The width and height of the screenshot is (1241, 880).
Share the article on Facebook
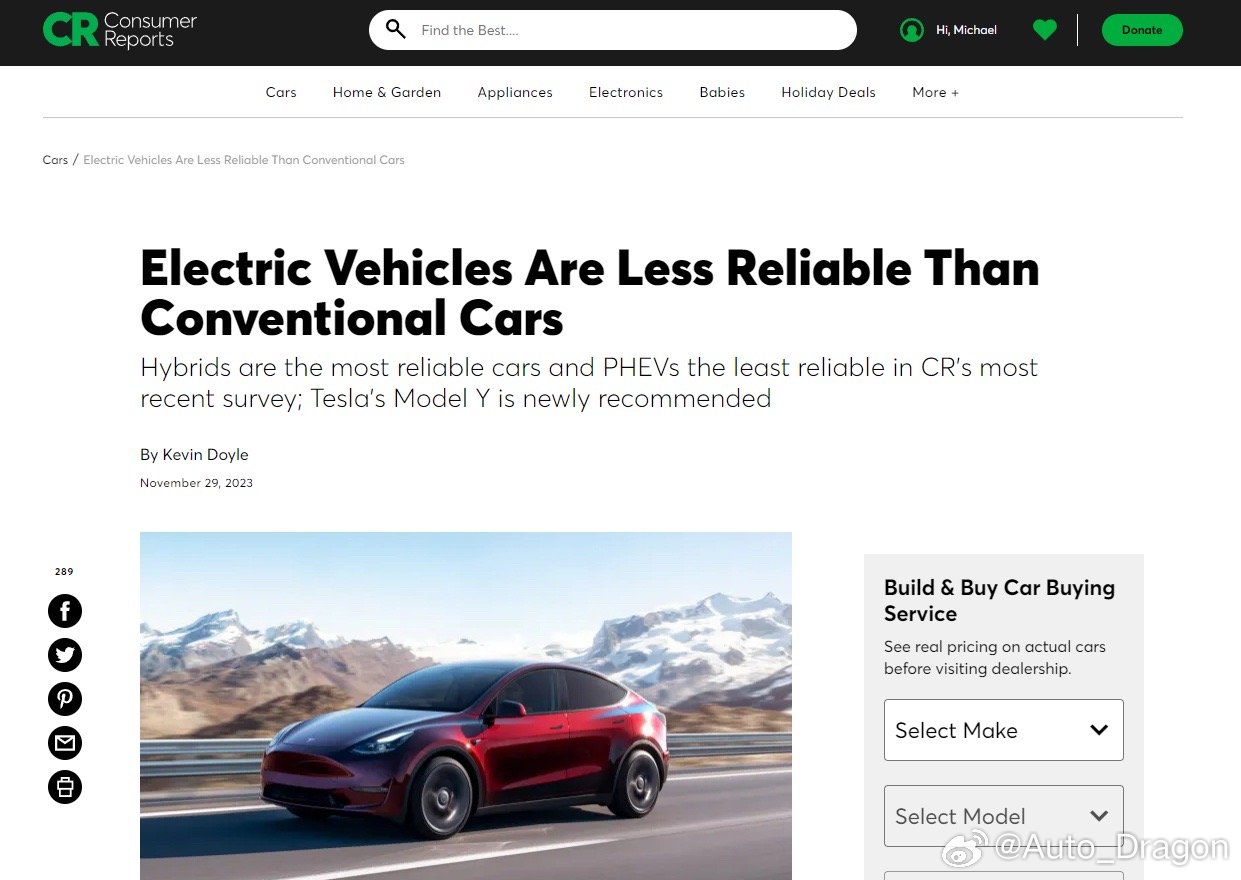click(x=65, y=611)
